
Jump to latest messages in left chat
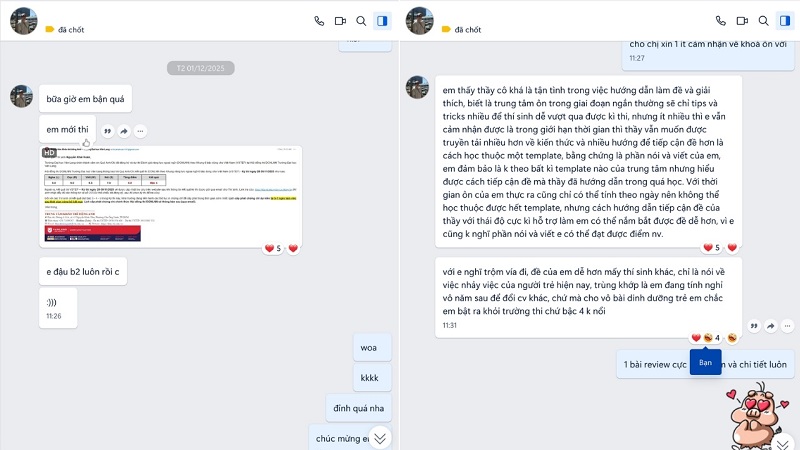tap(380, 438)
